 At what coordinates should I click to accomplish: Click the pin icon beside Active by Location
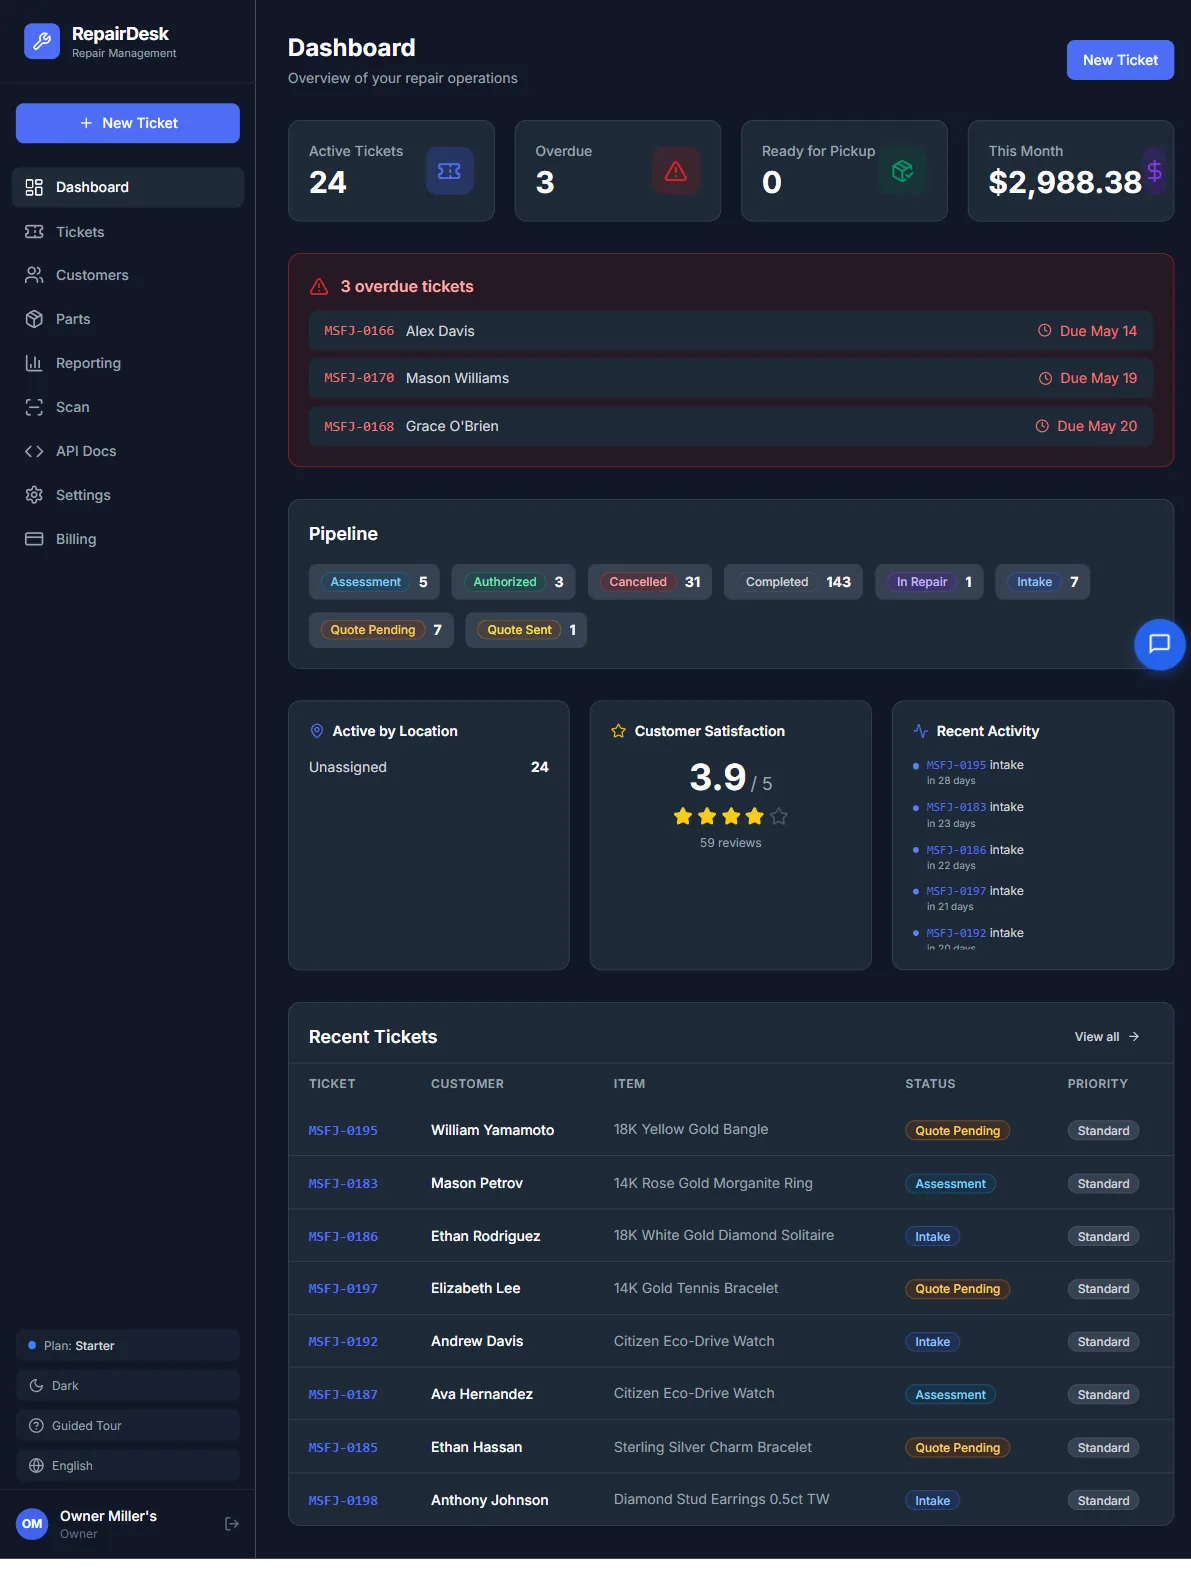pyautogui.click(x=317, y=731)
